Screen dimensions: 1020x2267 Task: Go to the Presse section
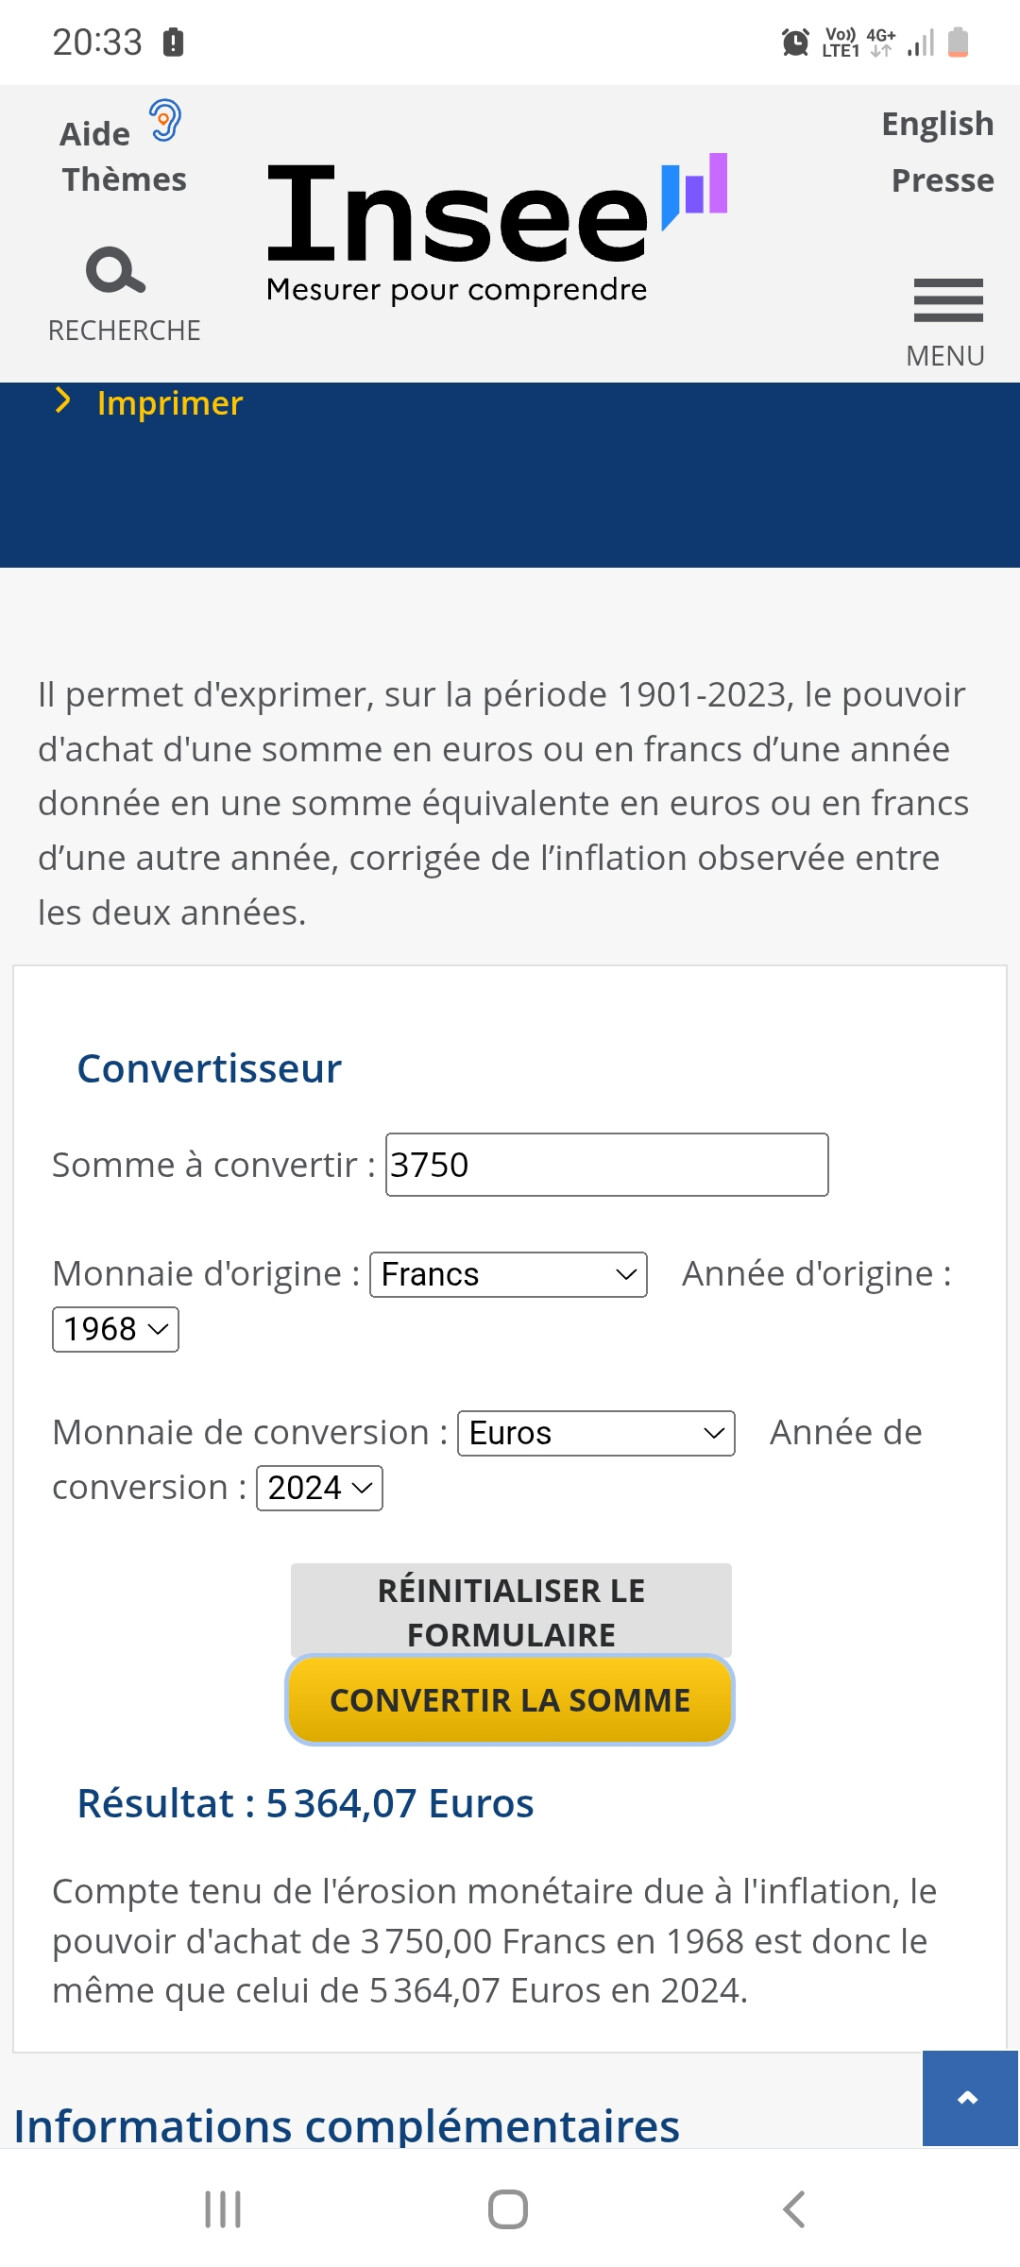coord(942,181)
